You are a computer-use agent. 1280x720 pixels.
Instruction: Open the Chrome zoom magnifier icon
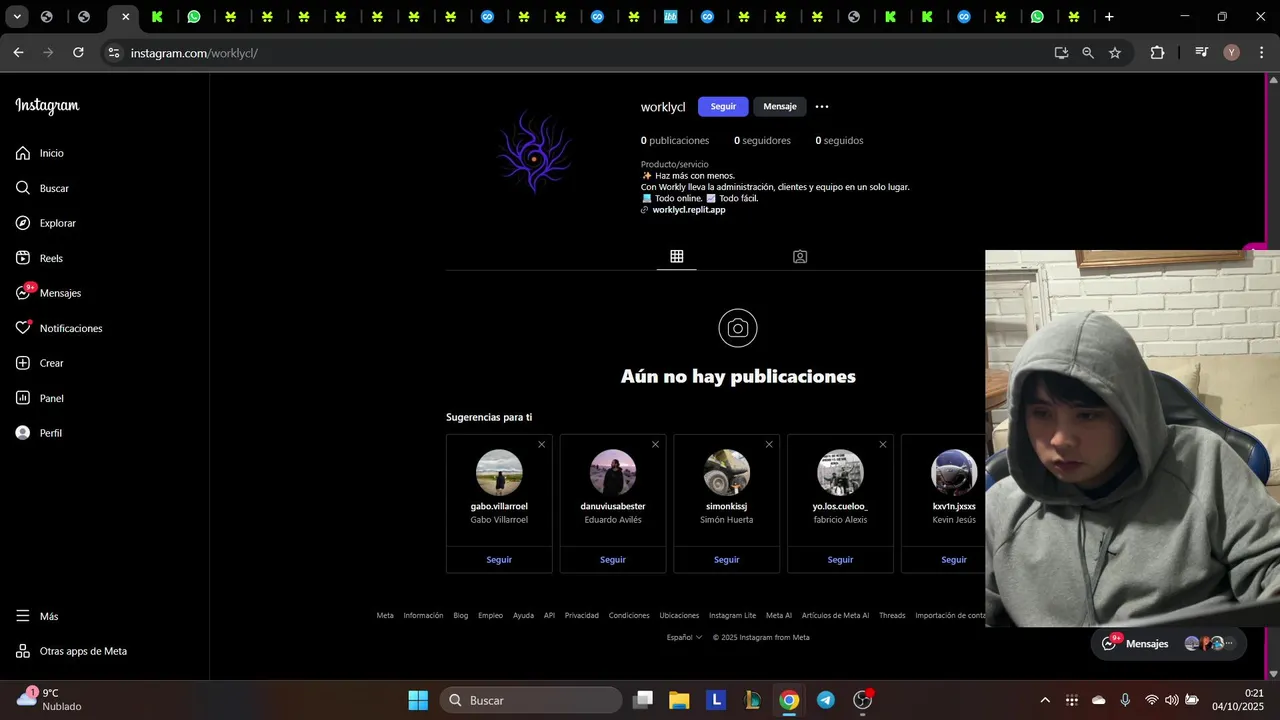1088,53
